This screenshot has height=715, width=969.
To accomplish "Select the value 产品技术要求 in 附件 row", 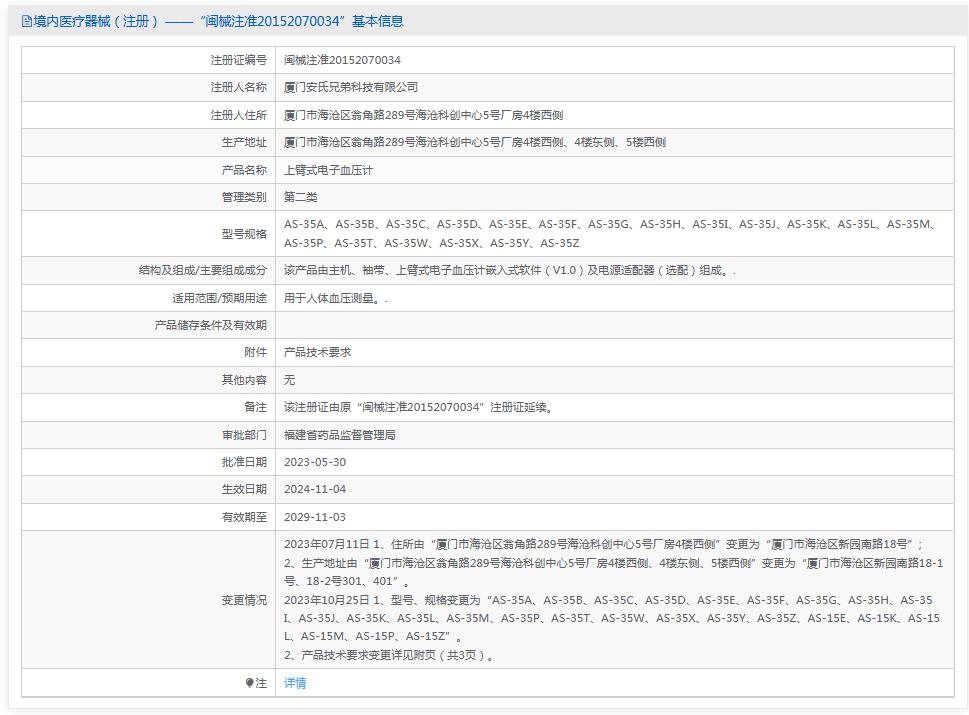I will pos(317,352).
